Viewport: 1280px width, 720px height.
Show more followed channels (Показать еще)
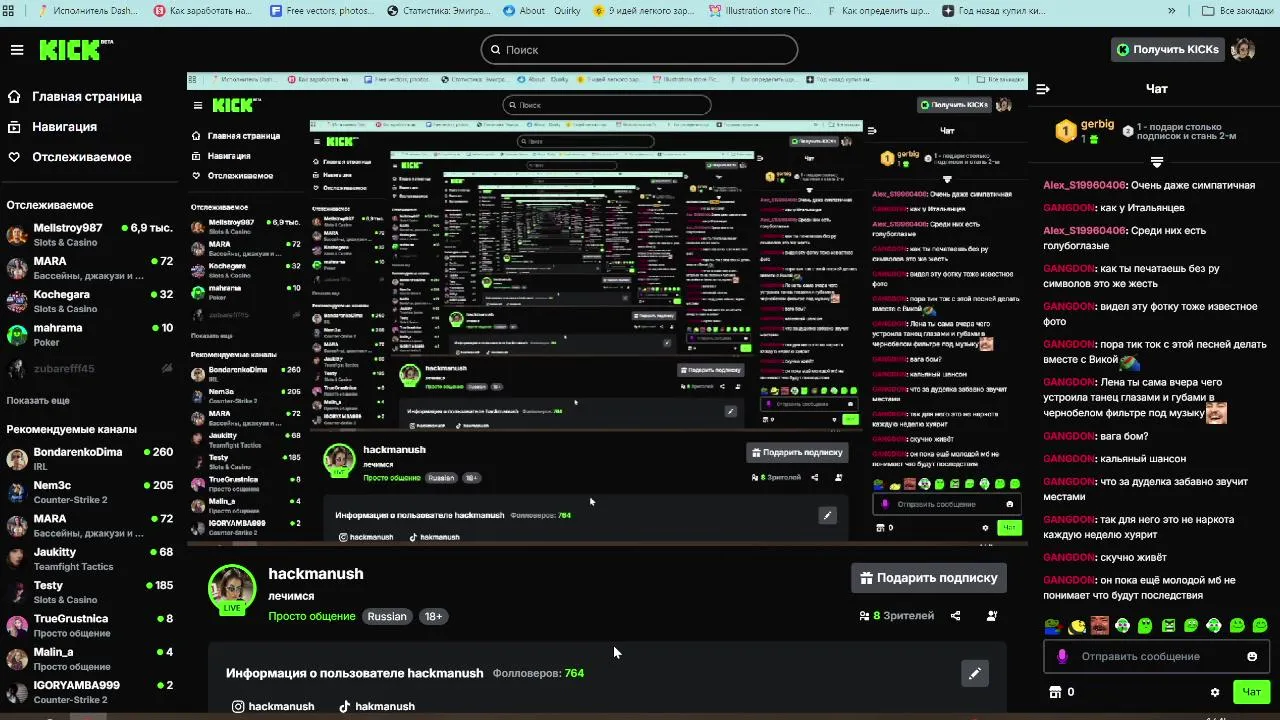coord(38,400)
